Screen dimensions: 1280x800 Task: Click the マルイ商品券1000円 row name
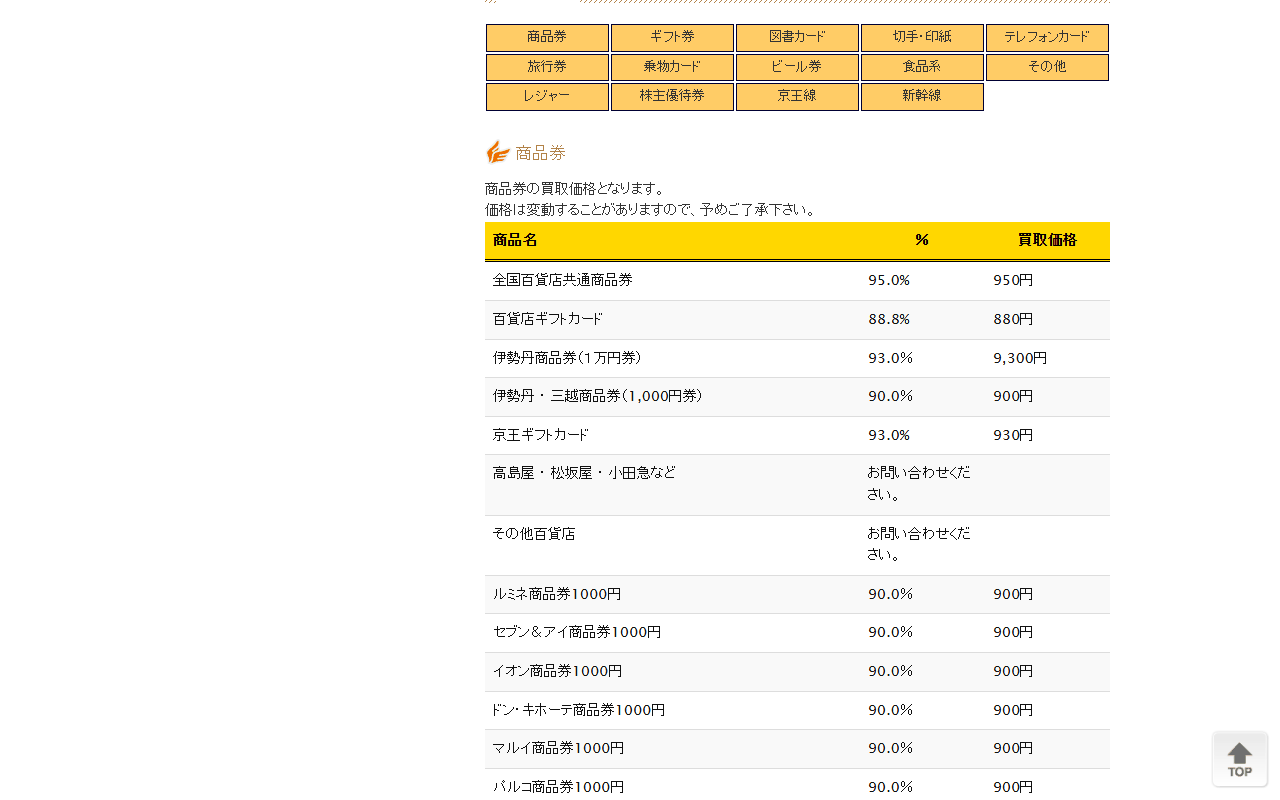tap(558, 748)
